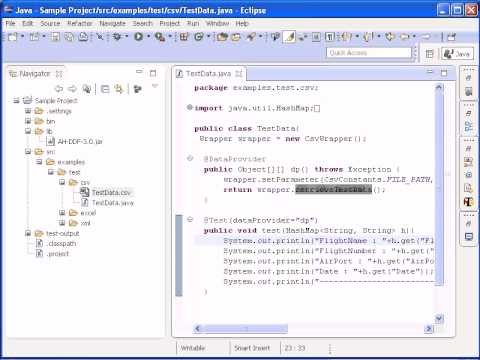480x360 pixels.
Task: Collapse the @Test method fold marker
Action: click(190, 219)
